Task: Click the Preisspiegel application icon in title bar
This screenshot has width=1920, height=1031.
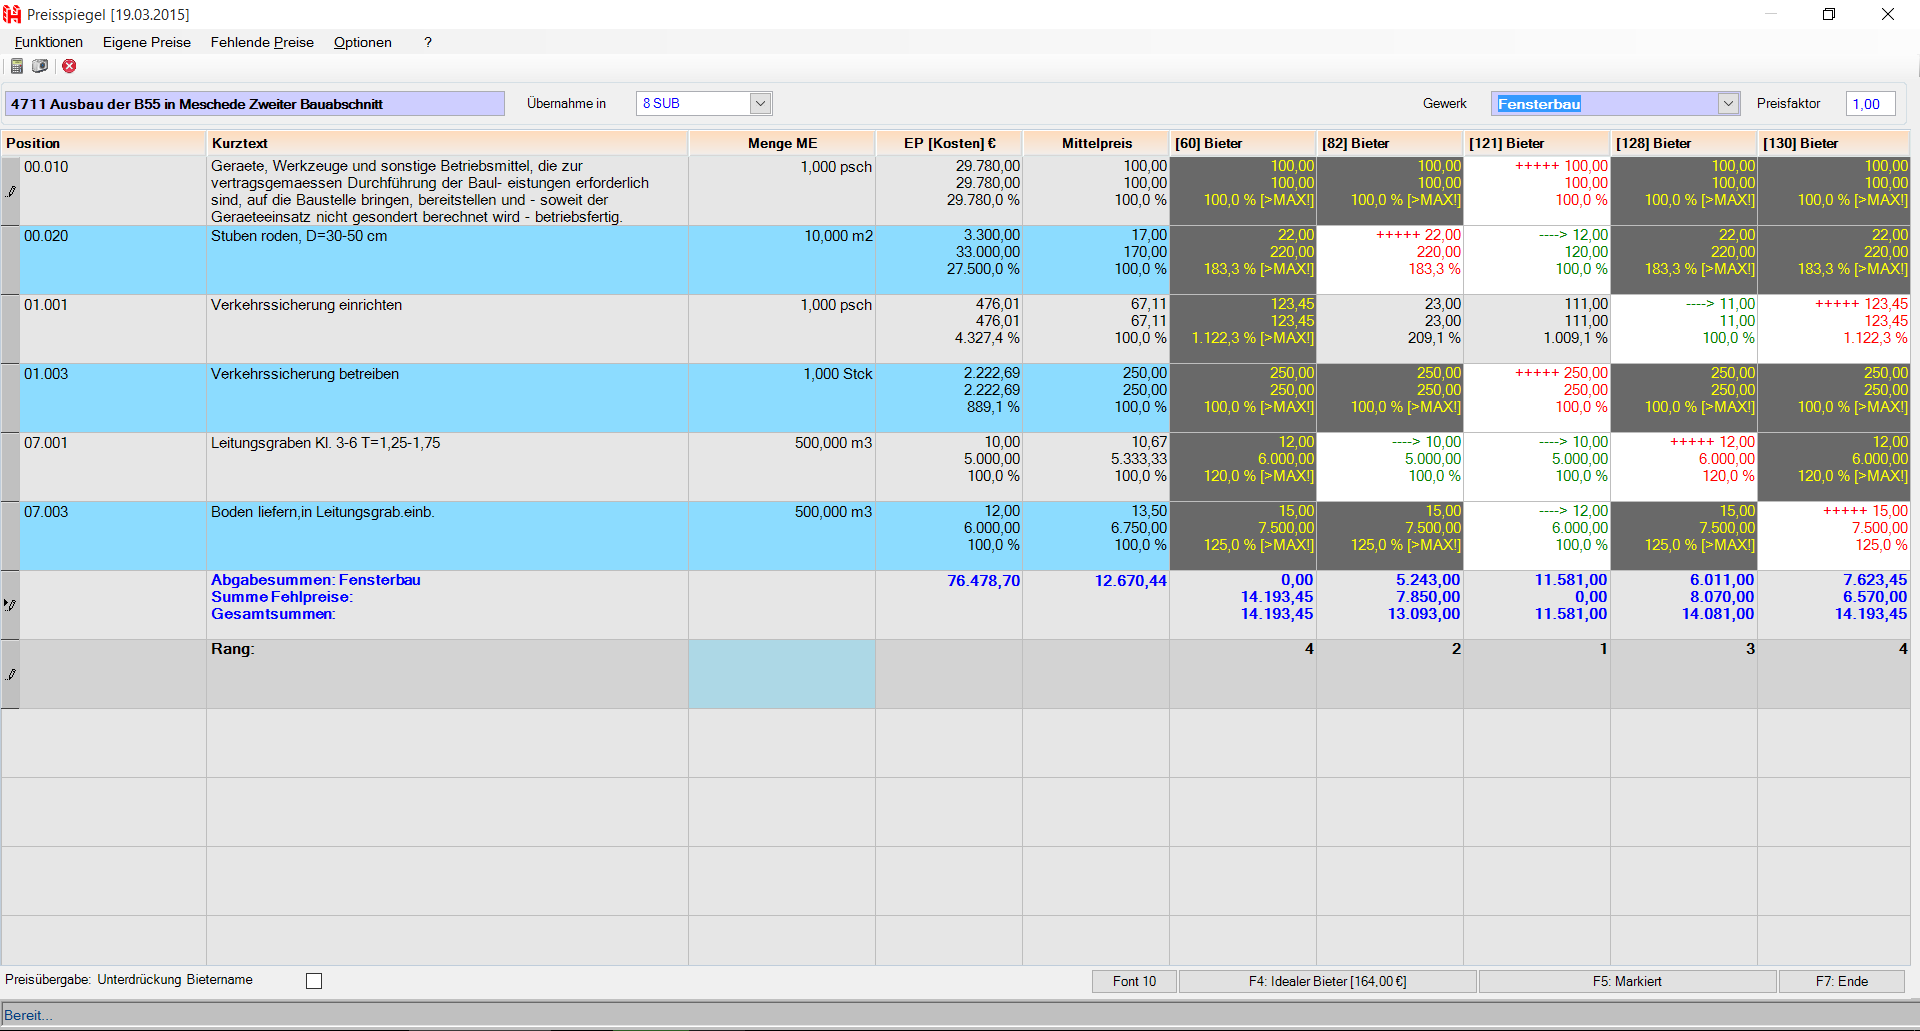Action: (x=12, y=14)
